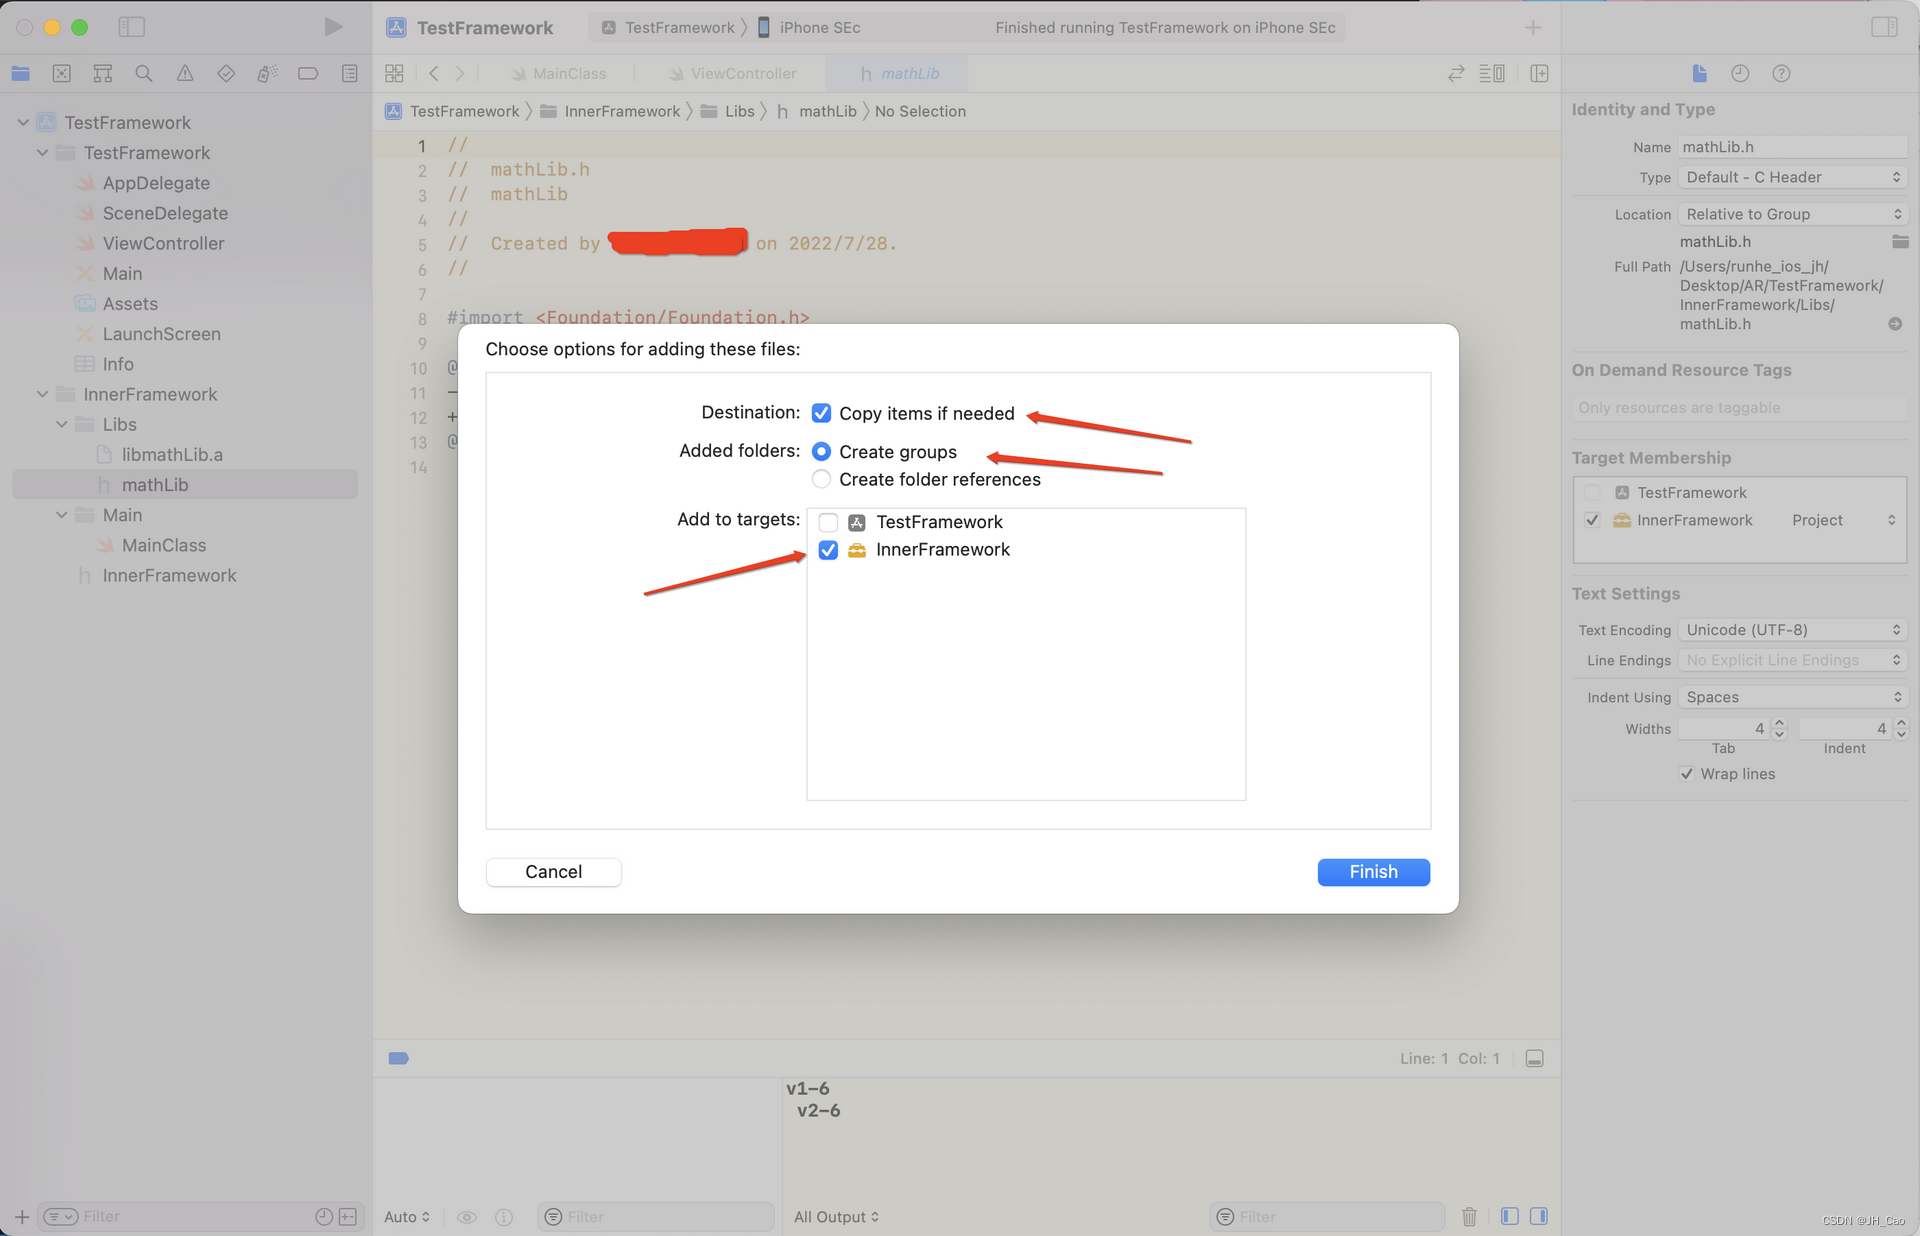Click Libs in the breadcrumb bar

[727, 111]
